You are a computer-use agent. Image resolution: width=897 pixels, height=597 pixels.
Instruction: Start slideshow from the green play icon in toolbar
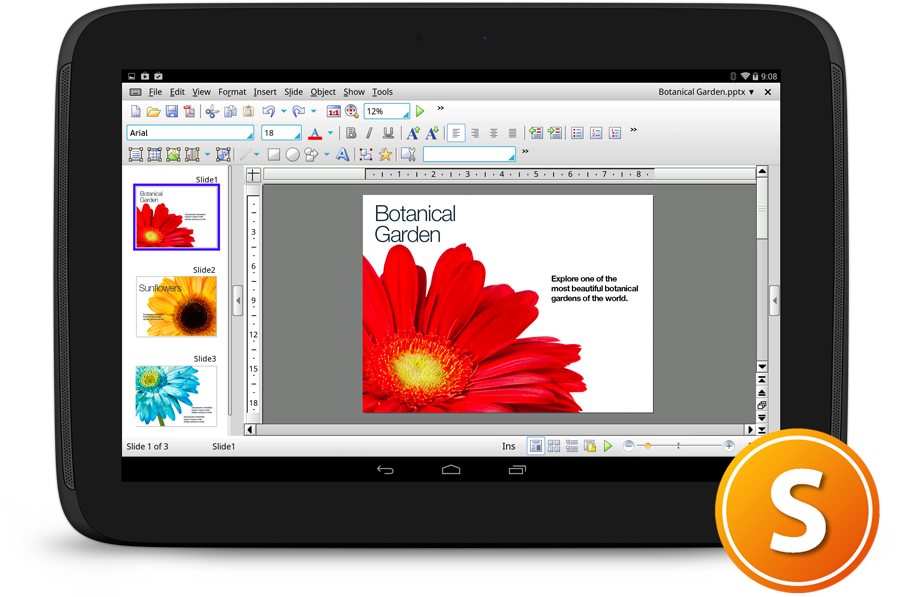pyautogui.click(x=420, y=112)
